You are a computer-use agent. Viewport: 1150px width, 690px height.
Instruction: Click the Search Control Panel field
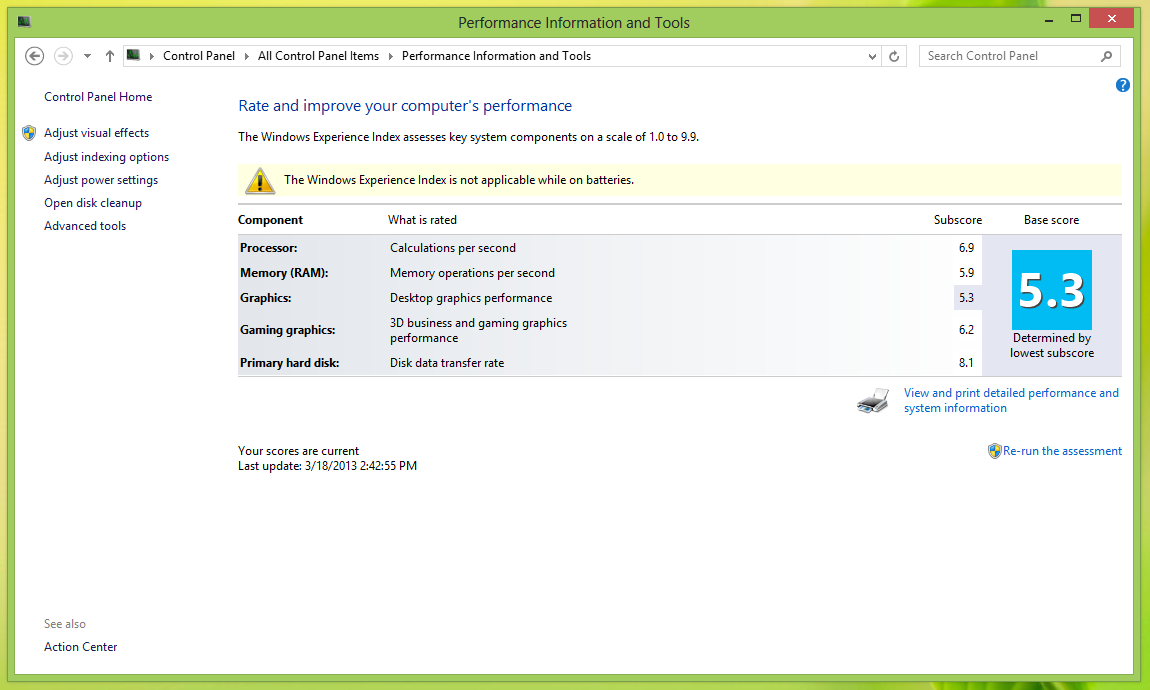1008,56
